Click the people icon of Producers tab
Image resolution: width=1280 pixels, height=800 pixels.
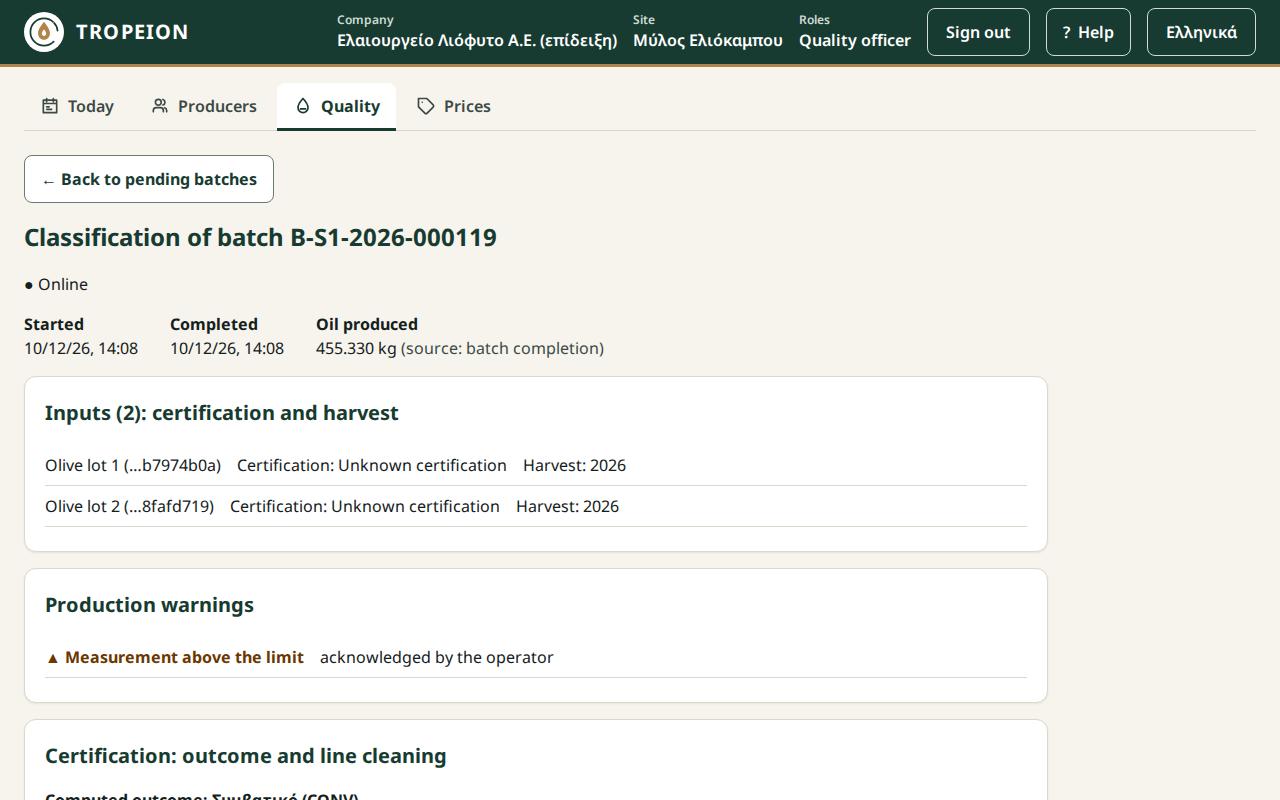click(x=160, y=106)
